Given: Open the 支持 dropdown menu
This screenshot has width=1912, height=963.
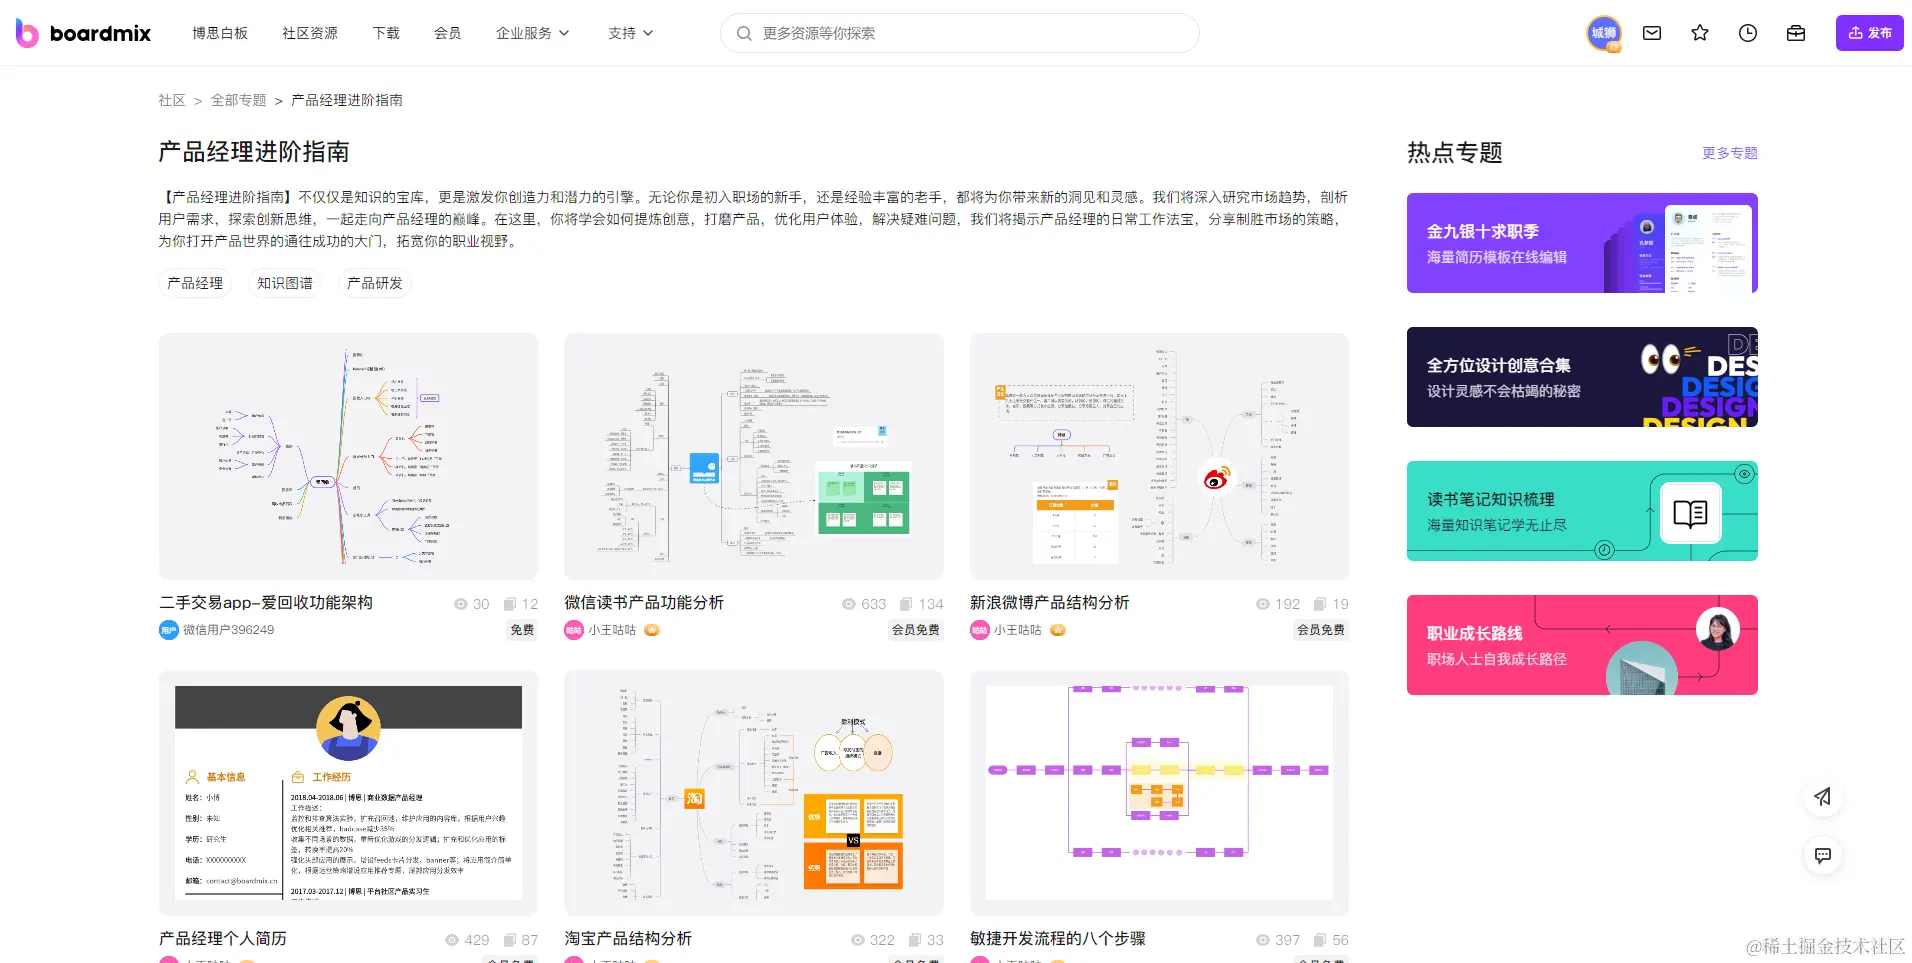Looking at the screenshot, I should point(629,33).
